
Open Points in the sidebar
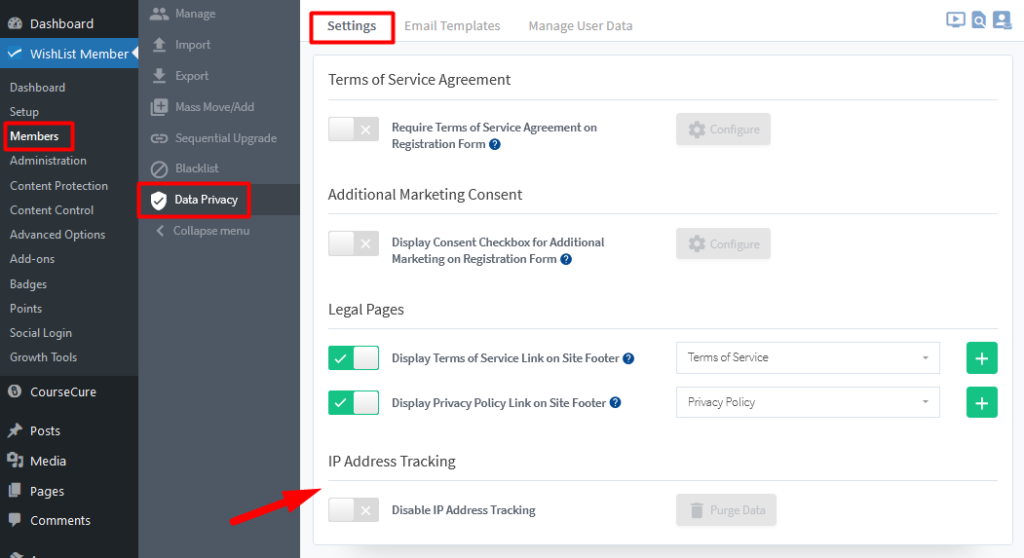pyautogui.click(x=25, y=308)
